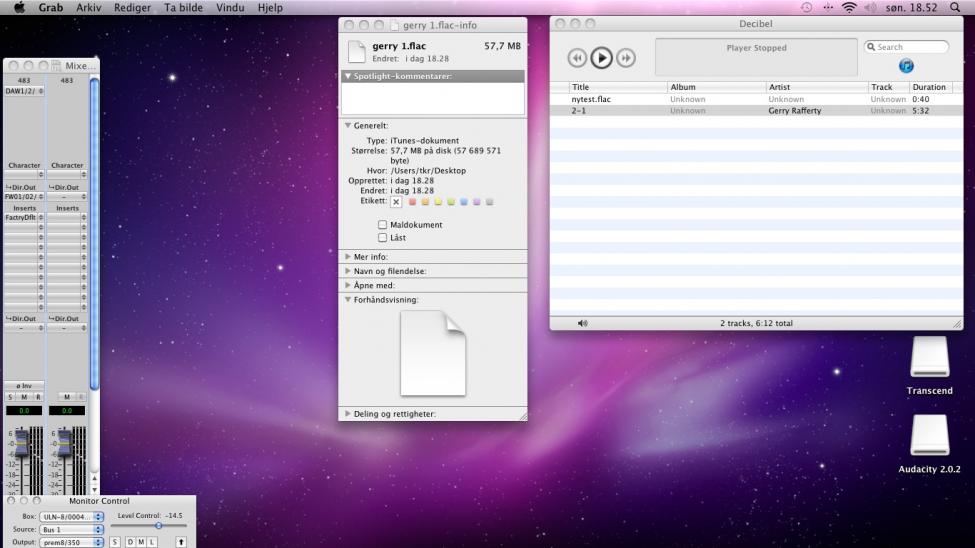Expand the Åpne med section

point(348,286)
